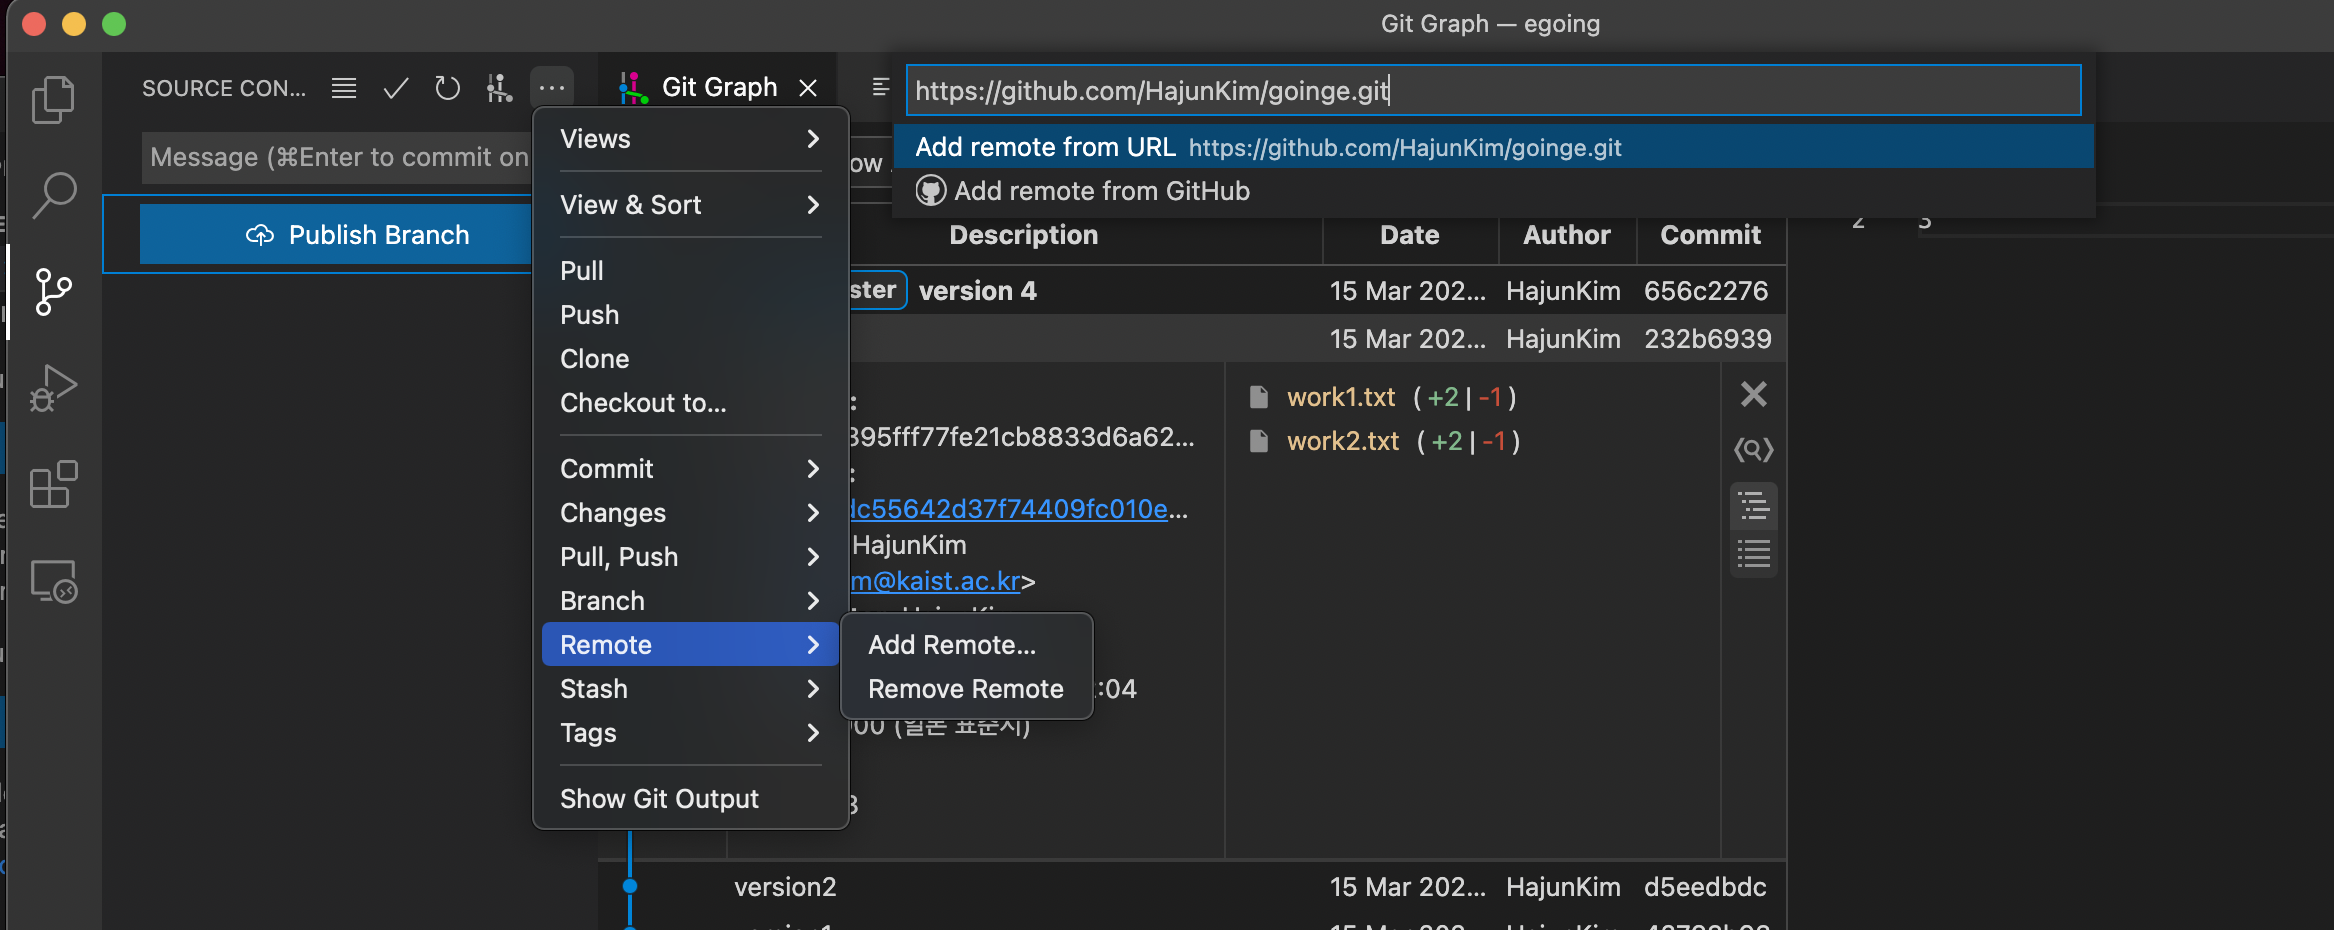The height and width of the screenshot is (930, 2334).
Task: Click the Author column header
Action: [1566, 235]
